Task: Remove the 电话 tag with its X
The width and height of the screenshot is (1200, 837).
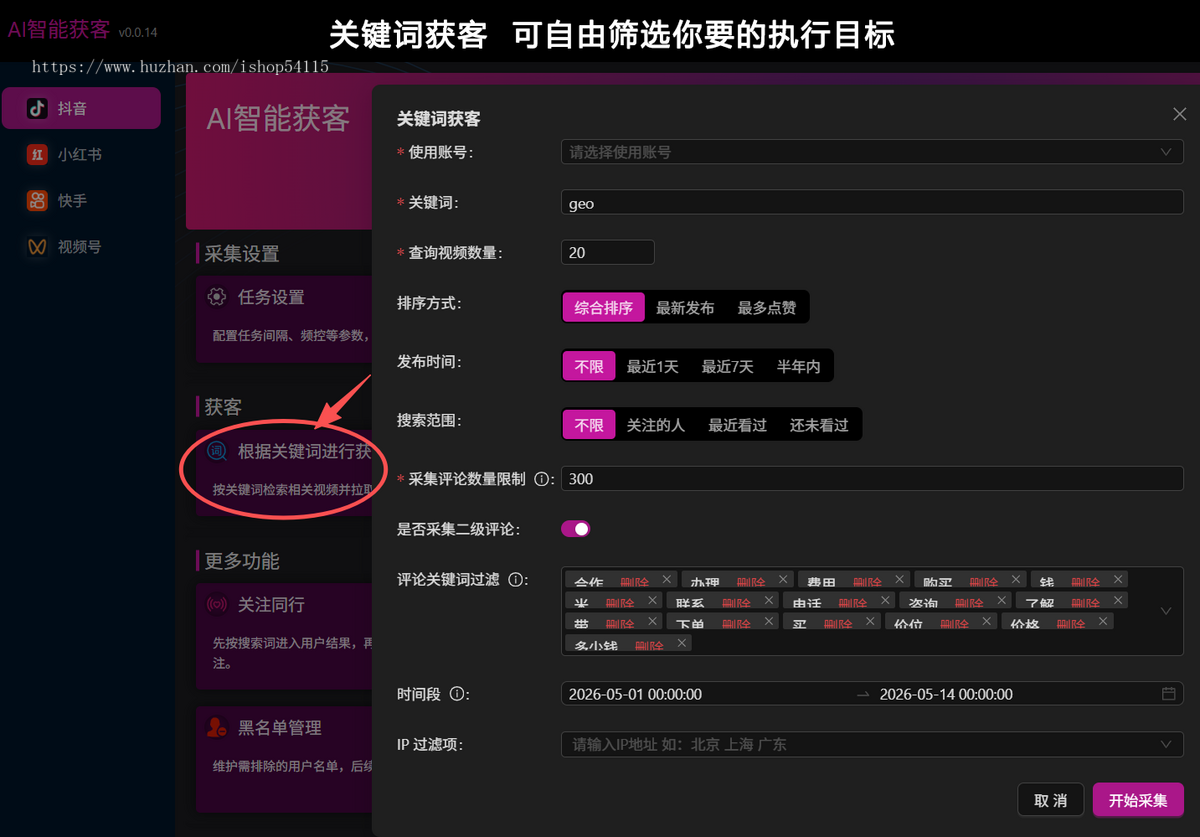Action: click(886, 601)
